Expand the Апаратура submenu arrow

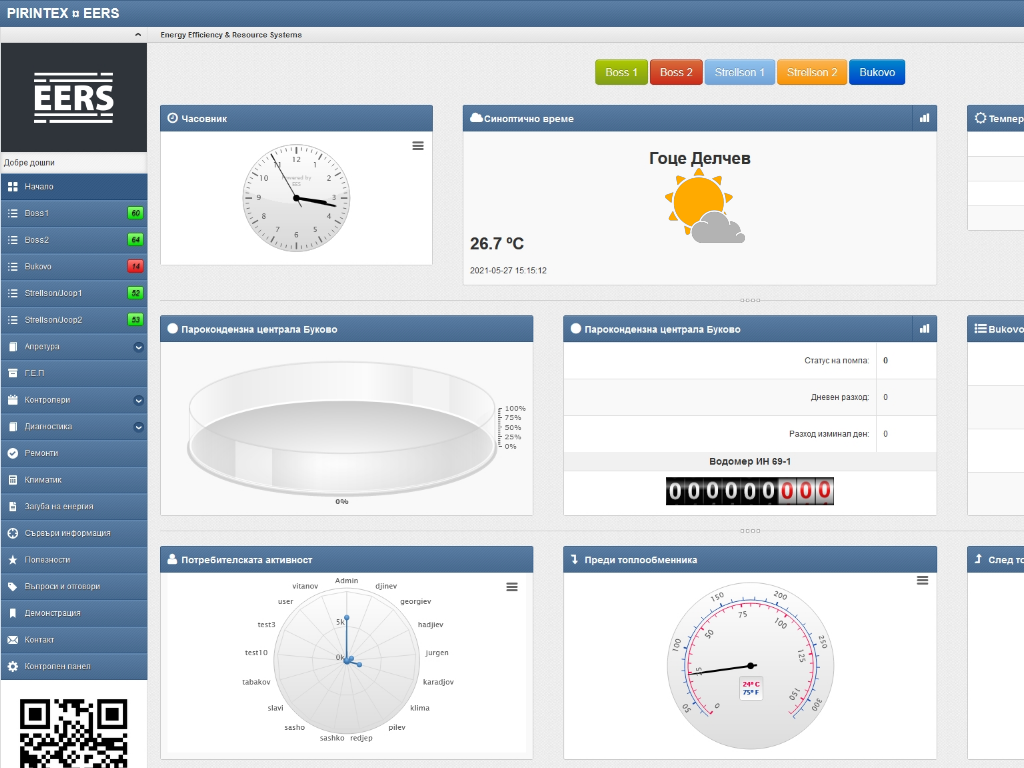pyautogui.click(x=138, y=347)
